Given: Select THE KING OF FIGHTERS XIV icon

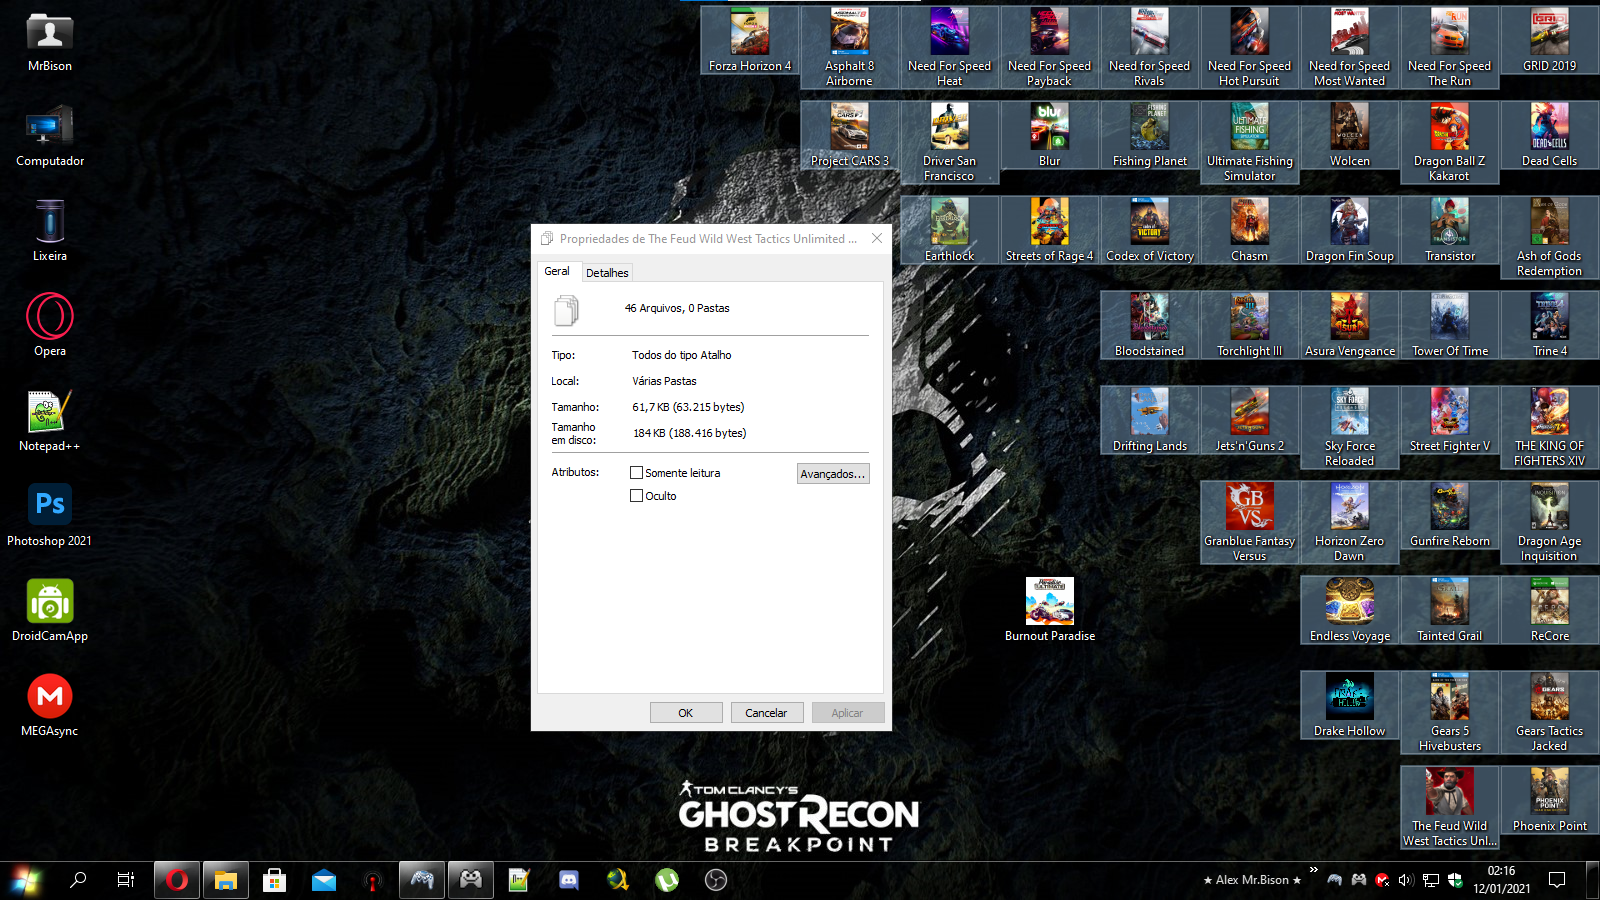Looking at the screenshot, I should [1549, 428].
